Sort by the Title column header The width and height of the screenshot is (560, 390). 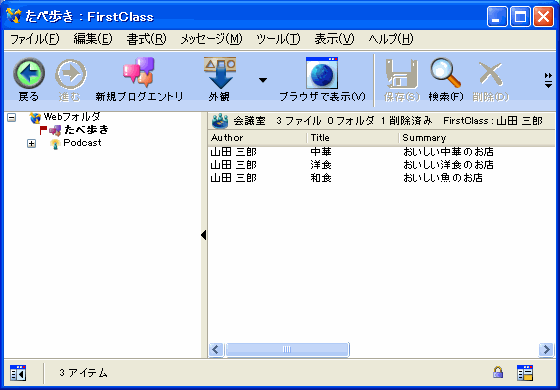(352, 138)
